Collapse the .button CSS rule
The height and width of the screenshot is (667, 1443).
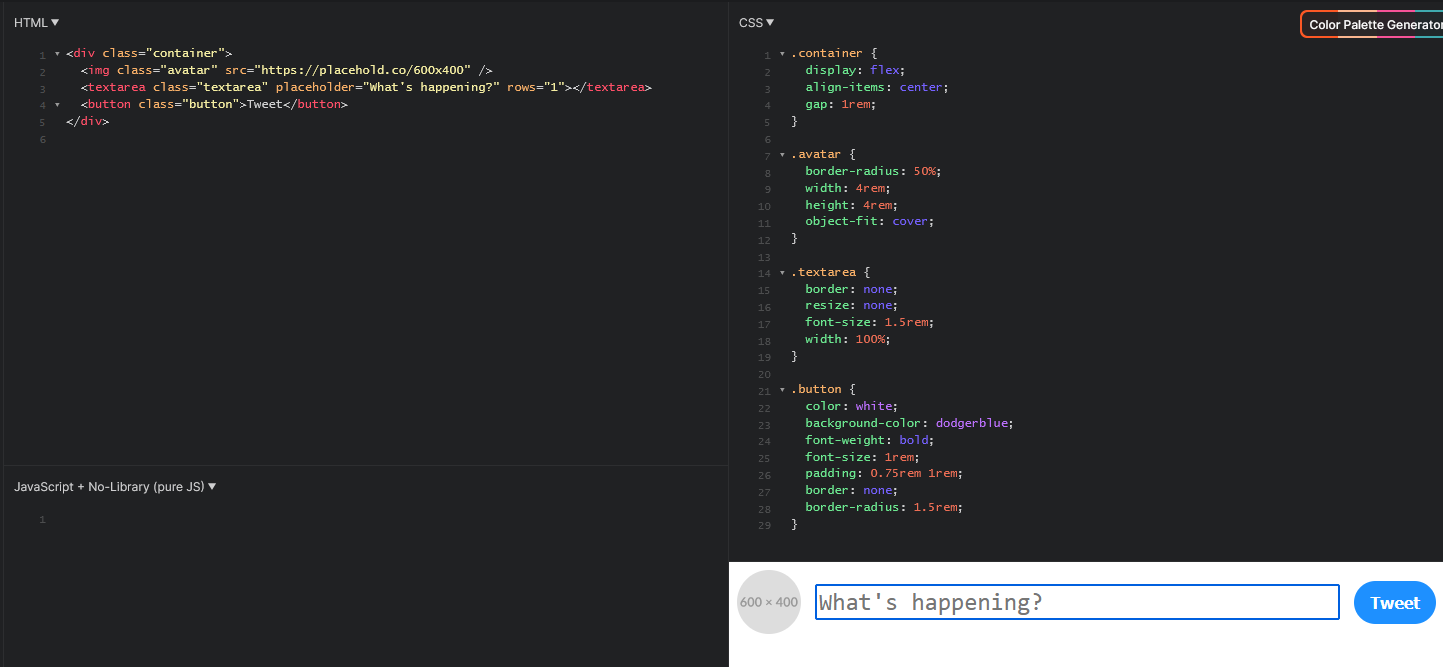(782, 390)
